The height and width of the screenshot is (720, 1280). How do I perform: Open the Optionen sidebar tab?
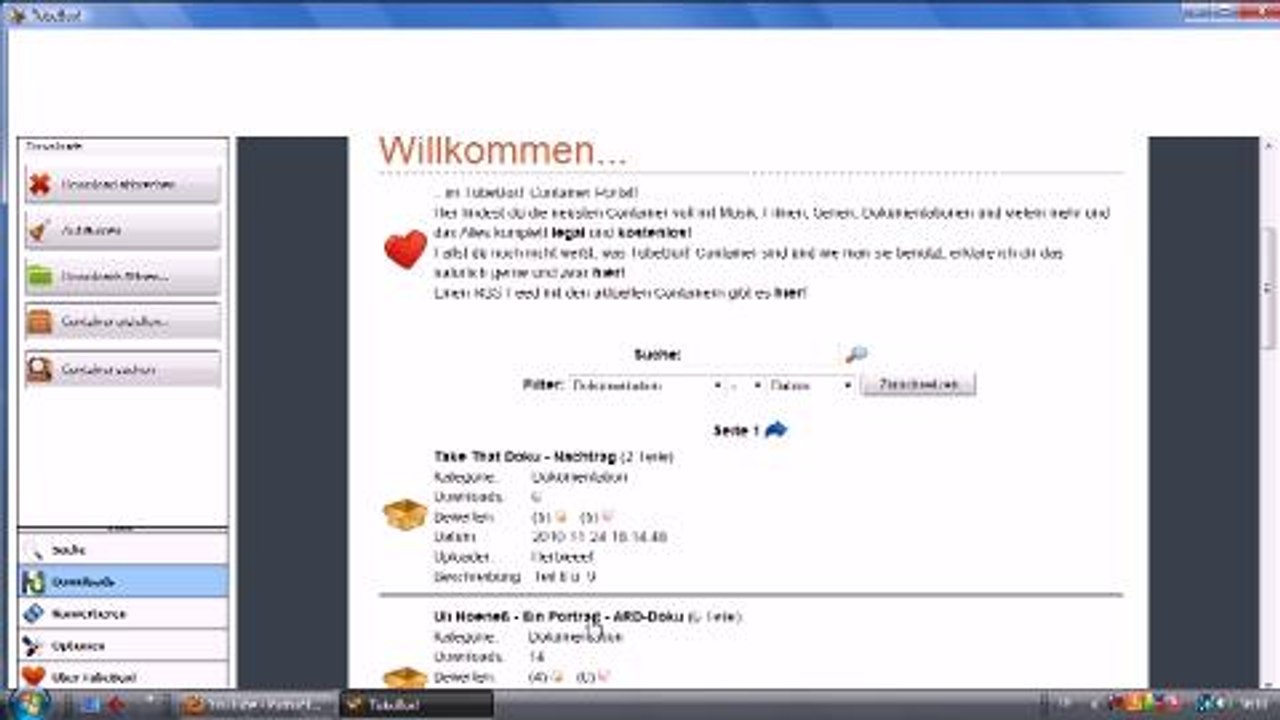(x=123, y=645)
